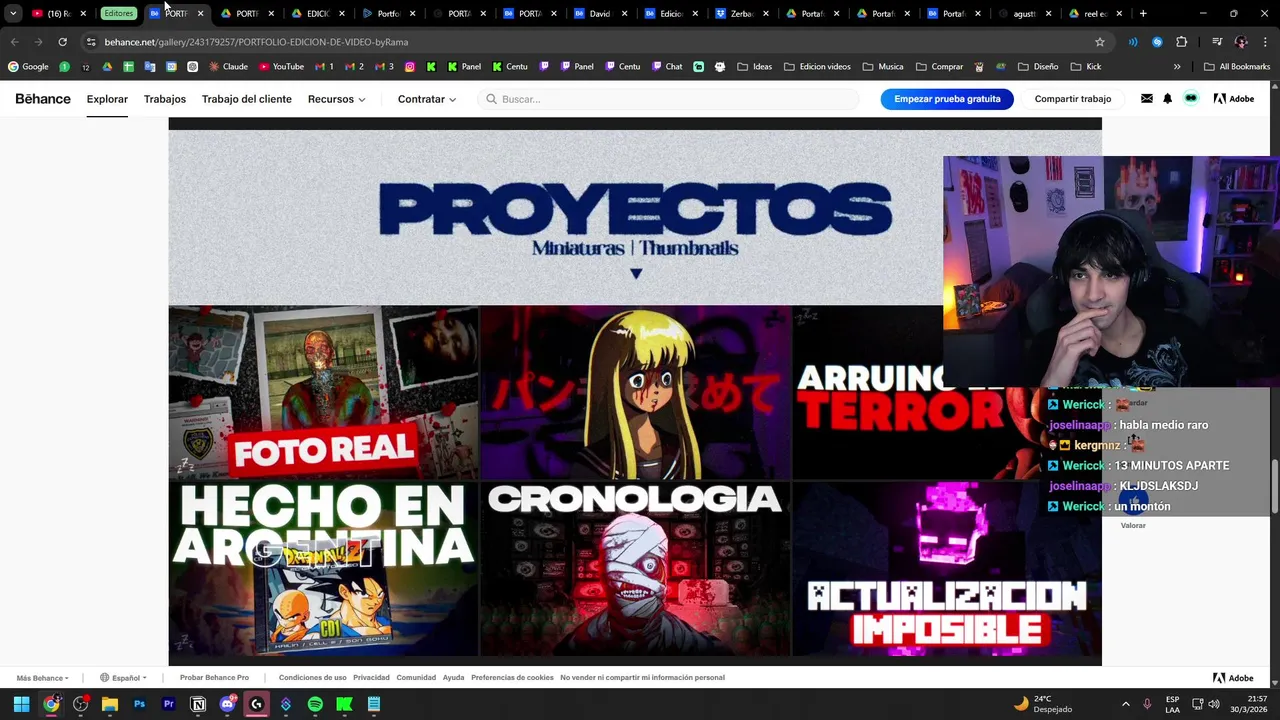Switch to the agusti browser tab
This screenshot has width=1280, height=720.
pos(1025,14)
